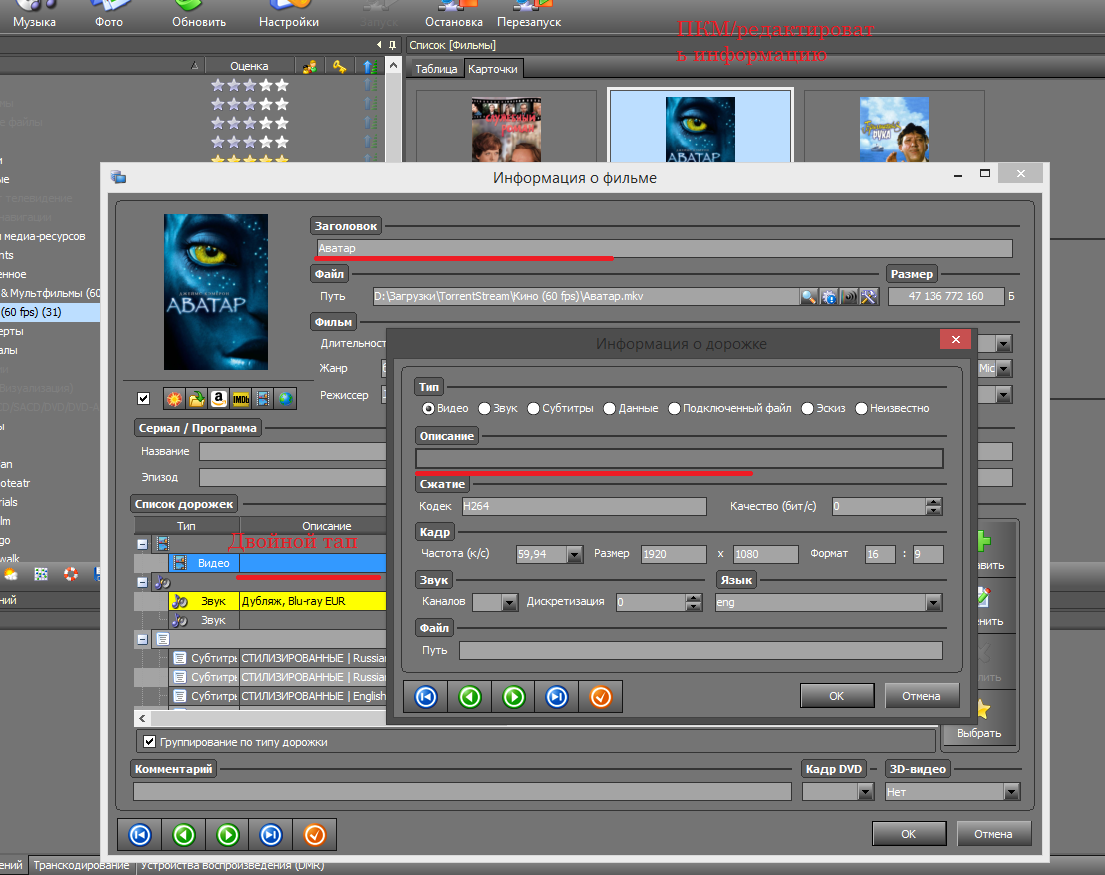Click the folder with green arrow icon
The height and width of the screenshot is (875, 1105).
click(196, 399)
